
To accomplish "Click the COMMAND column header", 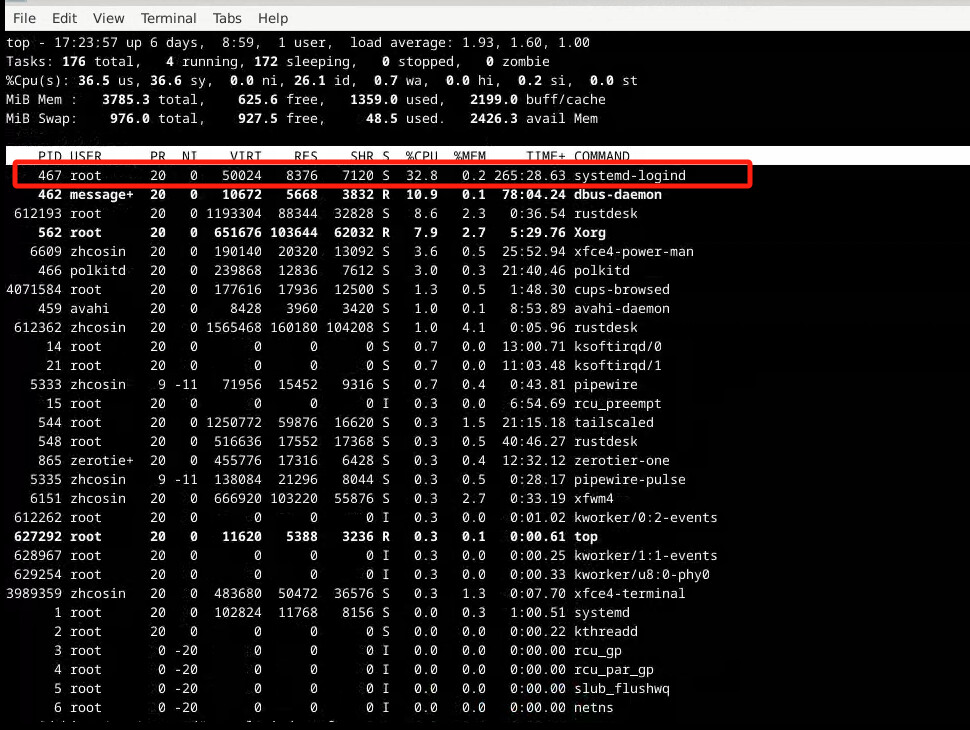I will point(602,156).
